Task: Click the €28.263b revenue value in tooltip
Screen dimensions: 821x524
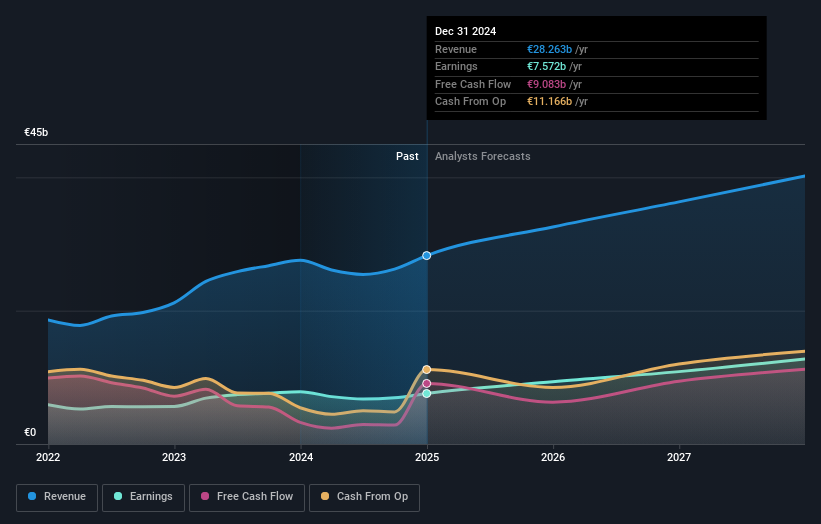Action: click(549, 49)
